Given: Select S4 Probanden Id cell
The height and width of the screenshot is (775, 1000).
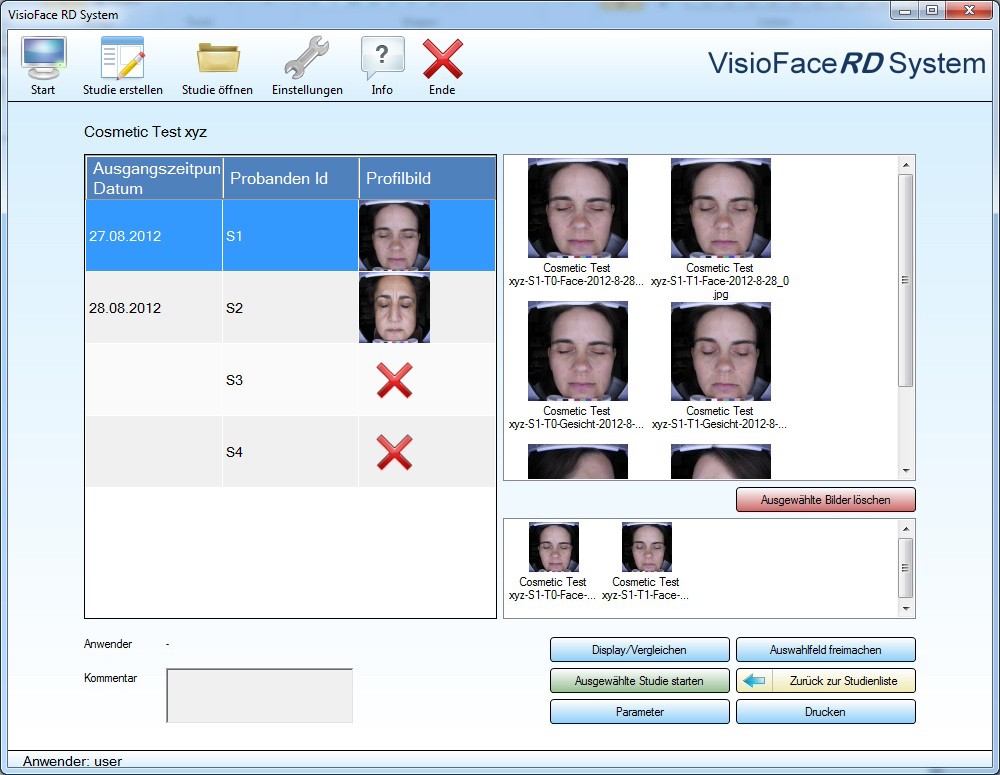Looking at the screenshot, I should click(290, 452).
